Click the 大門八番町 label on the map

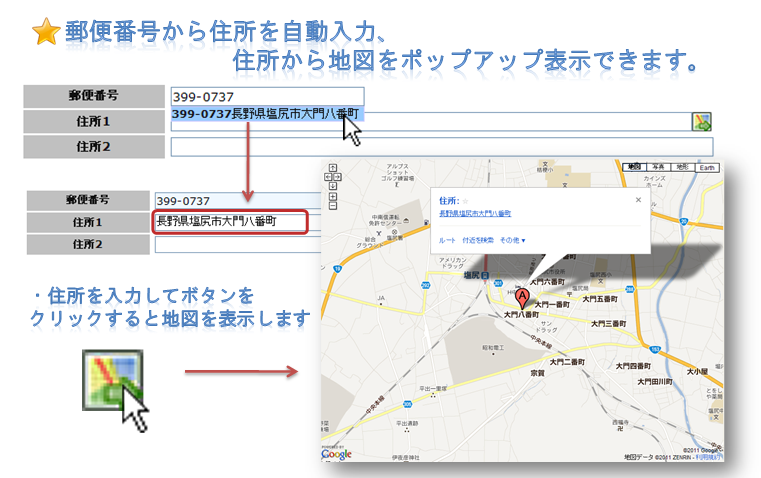coord(521,314)
